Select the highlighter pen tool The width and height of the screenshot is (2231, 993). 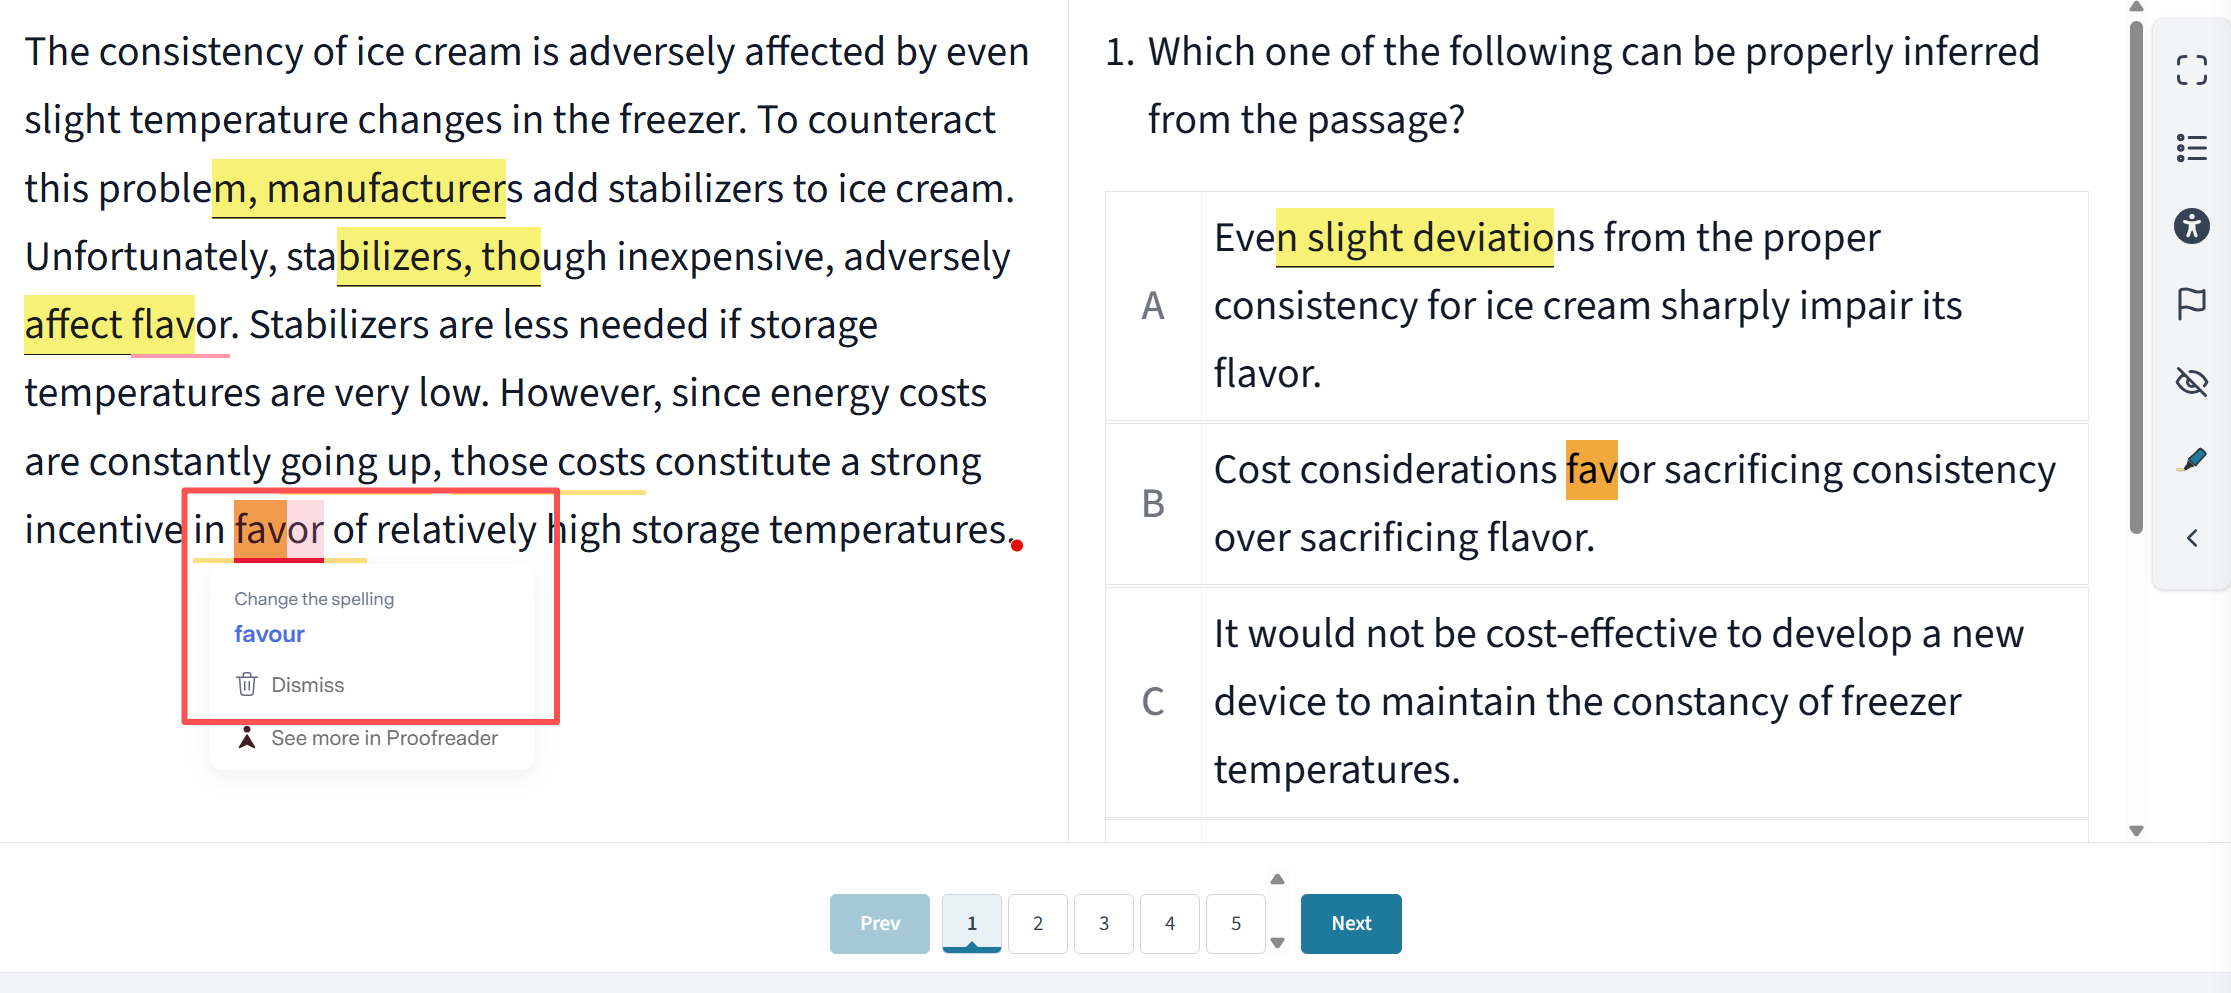coord(2191,460)
